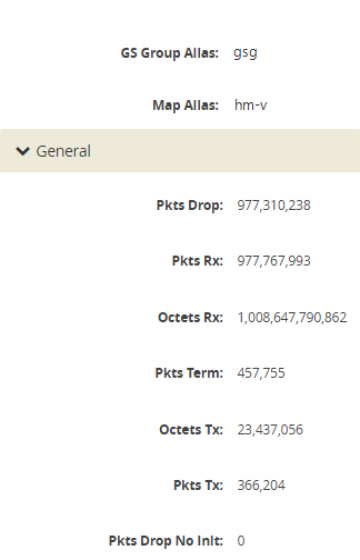Click the Pkts Drop No Init value 0
This screenshot has height=560, width=360.
click(x=241, y=541)
